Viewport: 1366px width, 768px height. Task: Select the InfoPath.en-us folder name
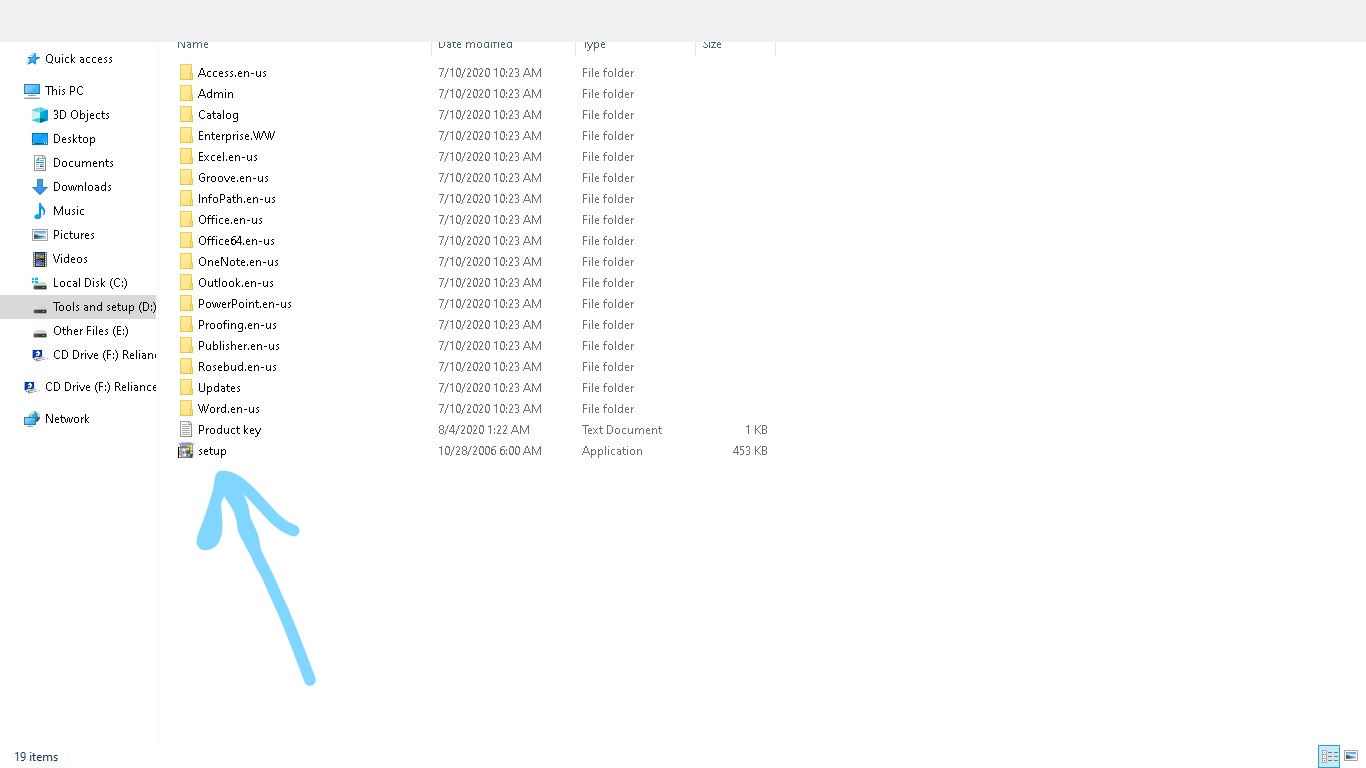coord(237,199)
